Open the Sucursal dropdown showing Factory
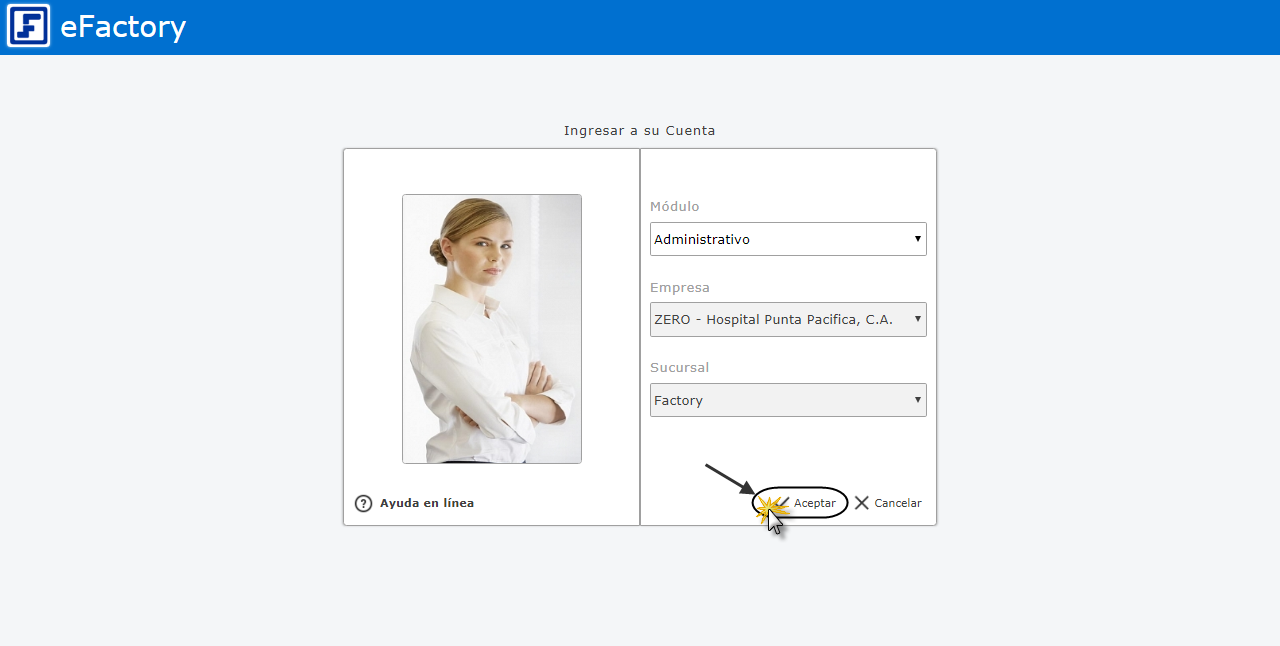 pyautogui.click(x=780, y=400)
